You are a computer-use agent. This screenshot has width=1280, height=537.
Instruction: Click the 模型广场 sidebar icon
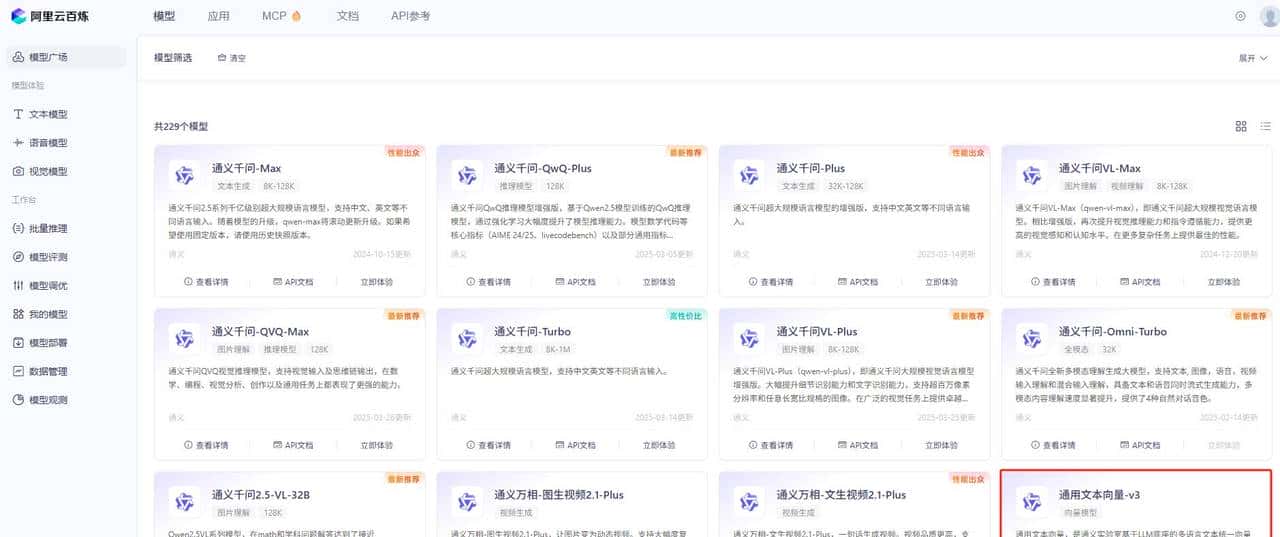click(19, 58)
